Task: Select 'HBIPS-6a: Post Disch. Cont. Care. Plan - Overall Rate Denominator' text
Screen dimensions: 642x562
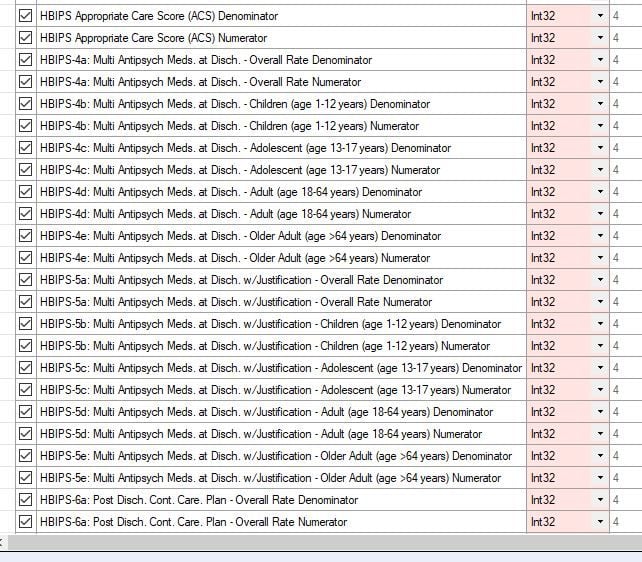Action: 199,500
